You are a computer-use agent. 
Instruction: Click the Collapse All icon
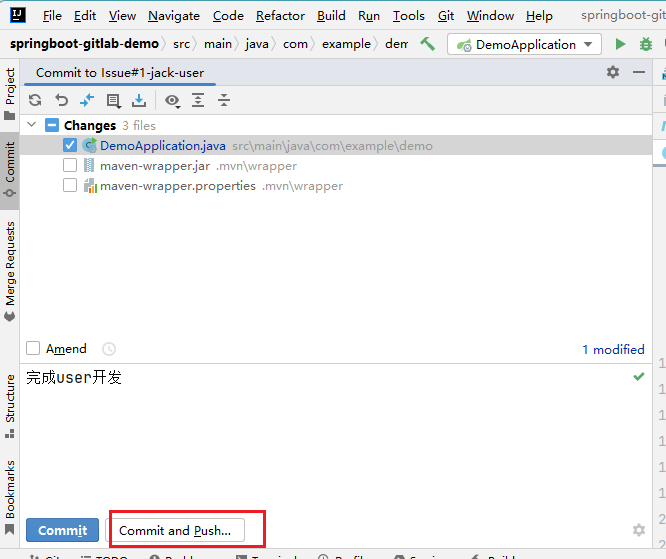[x=224, y=101]
